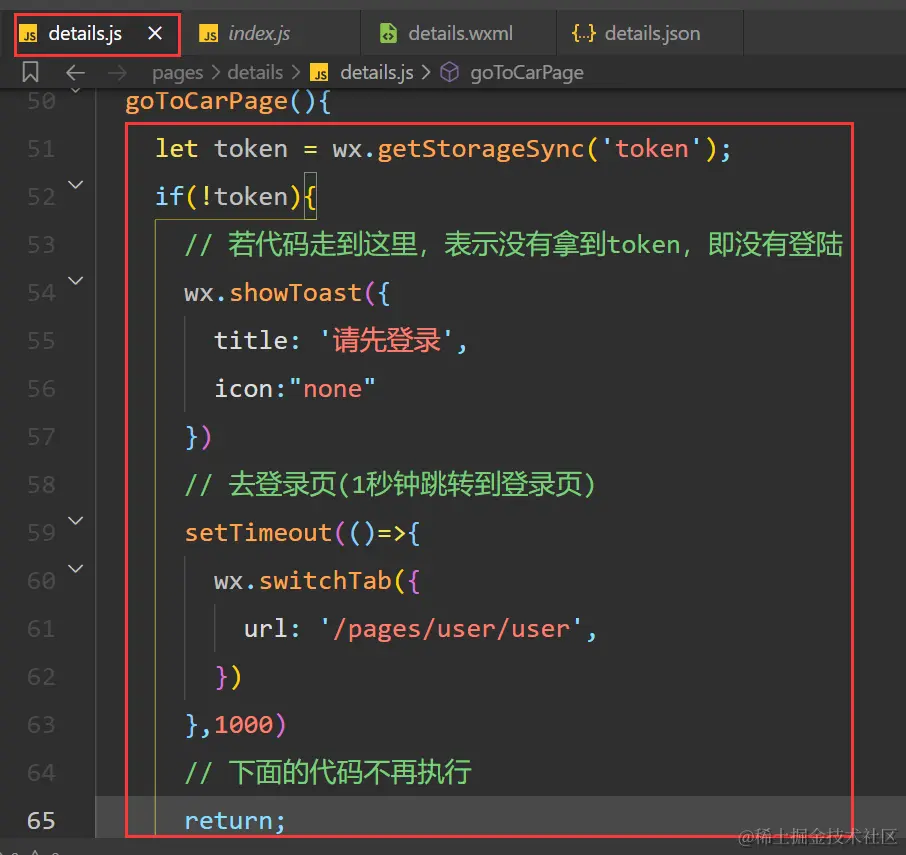Collapse the if block at line 52

tap(76, 185)
